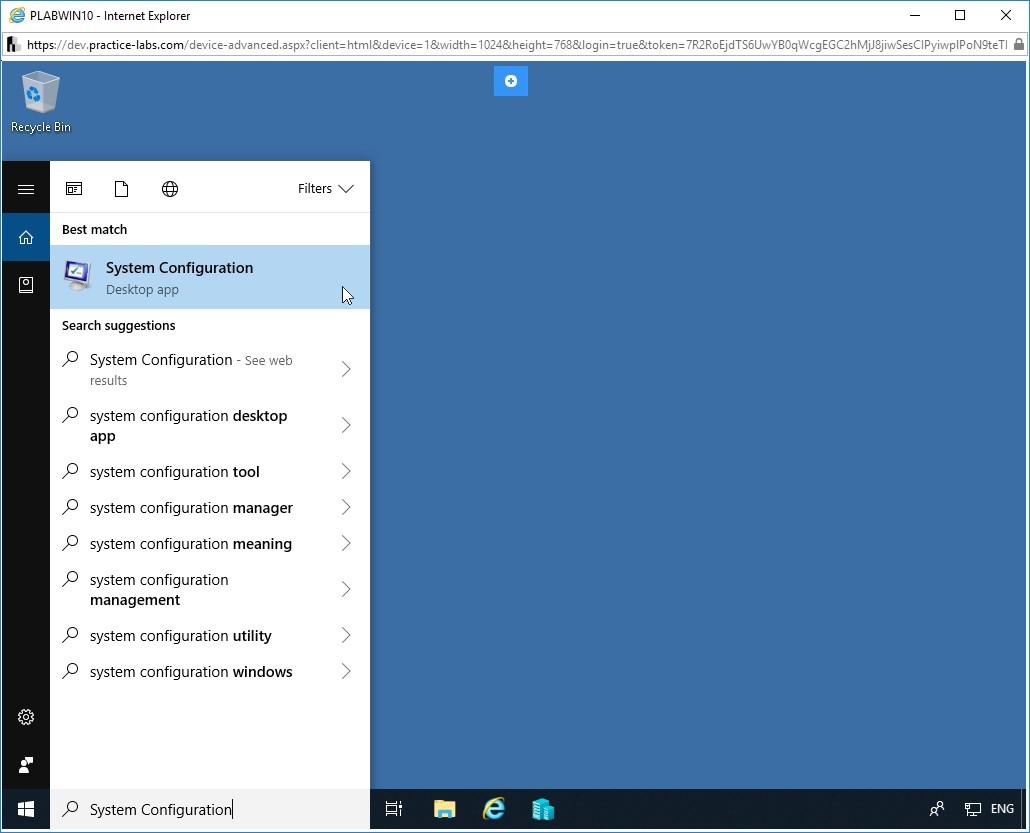
Task: Click the lock icon in address bar
Action: [1018, 45]
